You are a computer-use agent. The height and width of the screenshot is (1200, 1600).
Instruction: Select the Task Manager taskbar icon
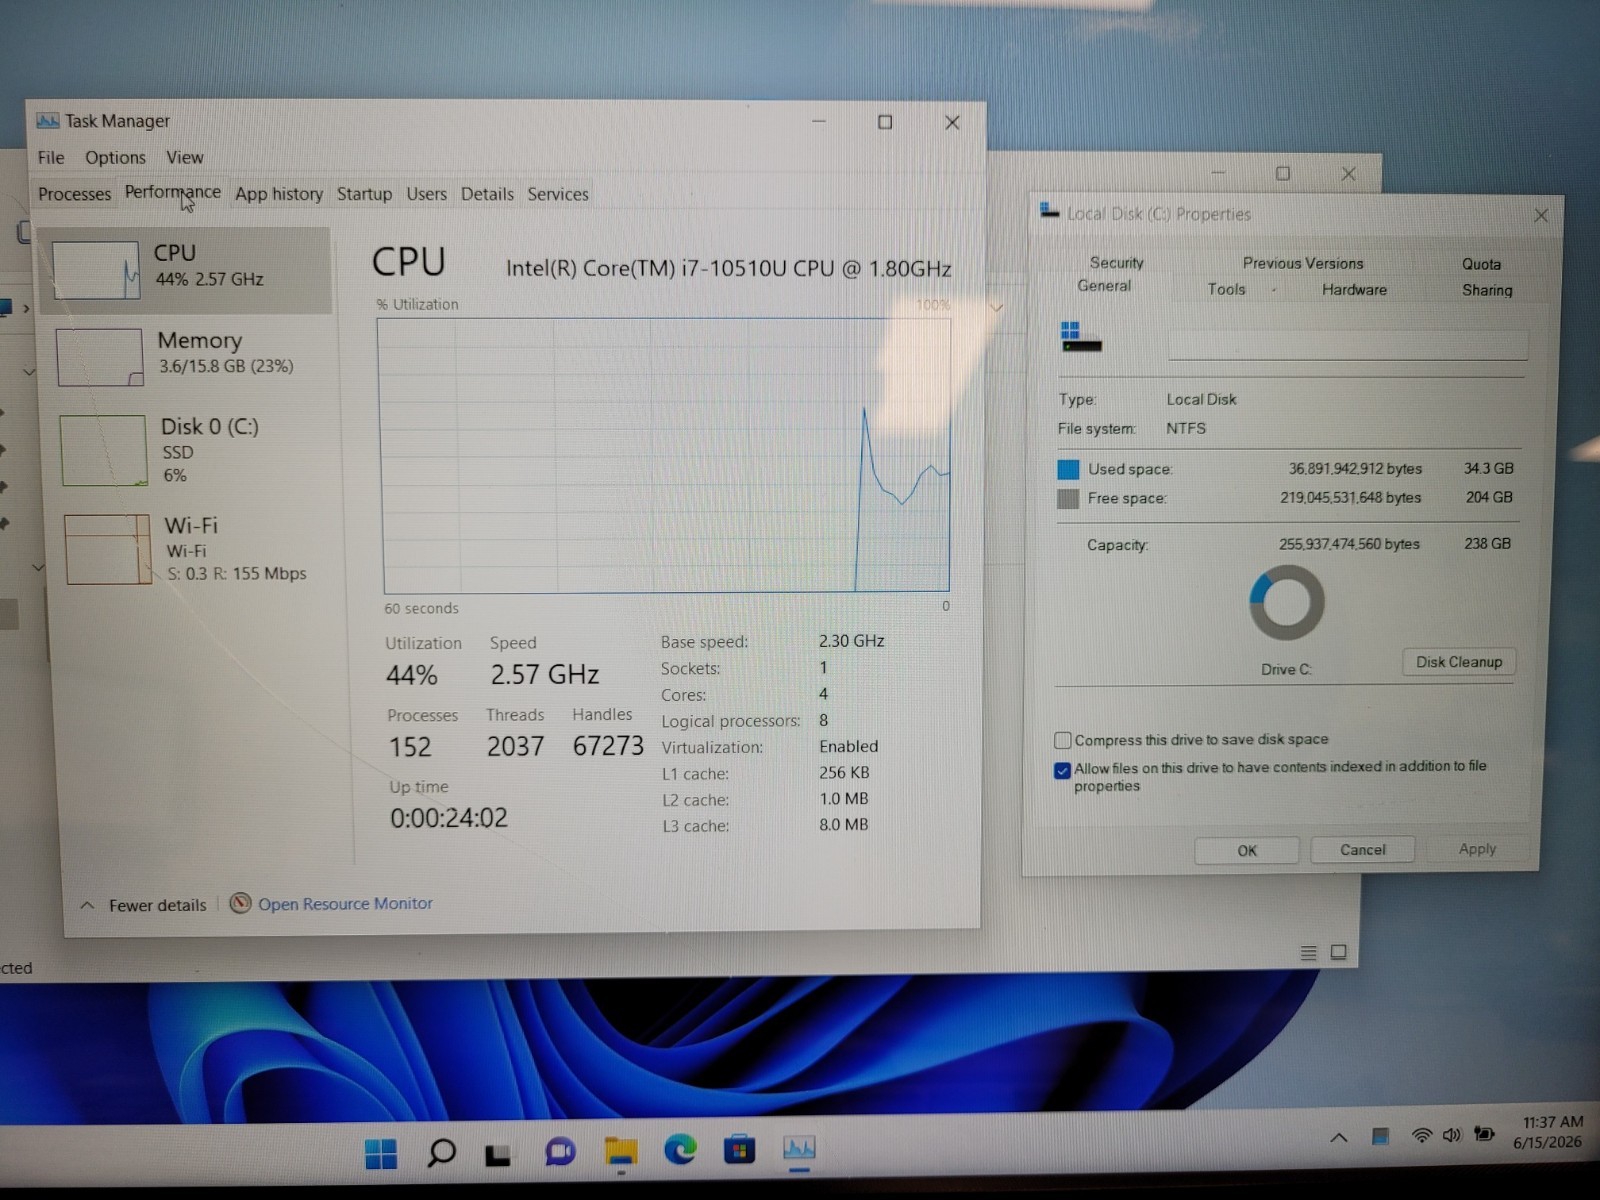tap(799, 1148)
